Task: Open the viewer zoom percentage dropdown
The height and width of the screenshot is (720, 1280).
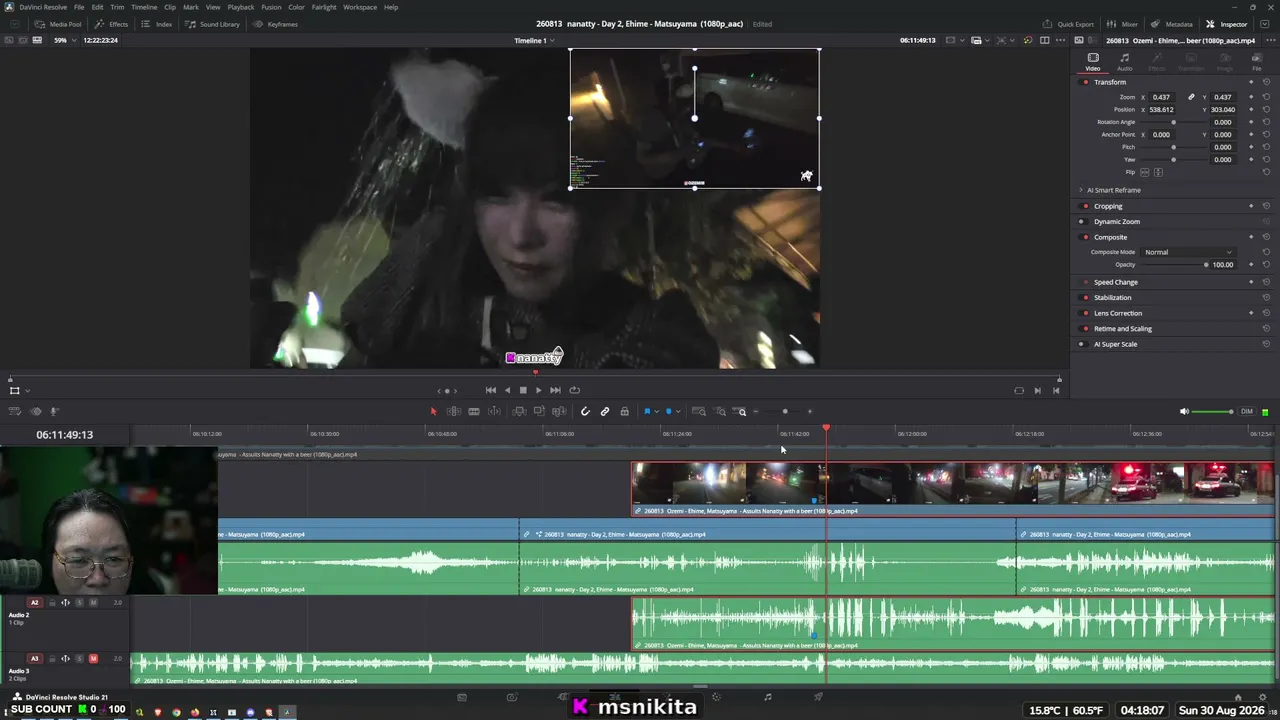Action: coord(66,40)
